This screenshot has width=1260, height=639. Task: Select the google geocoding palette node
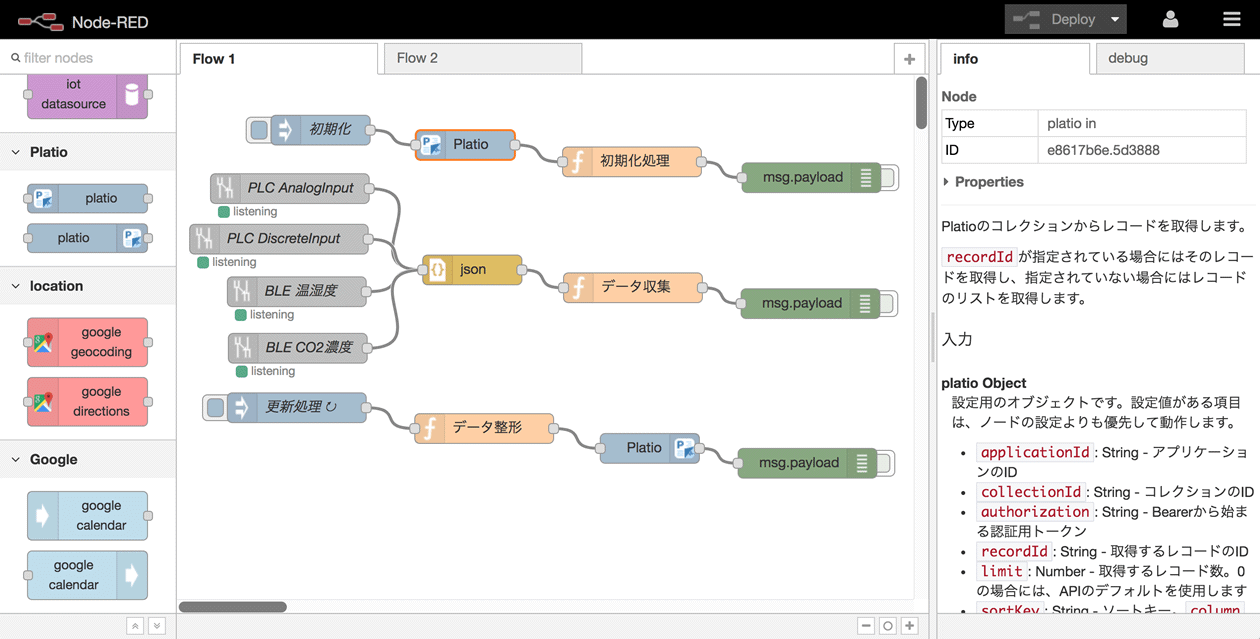(x=88, y=342)
